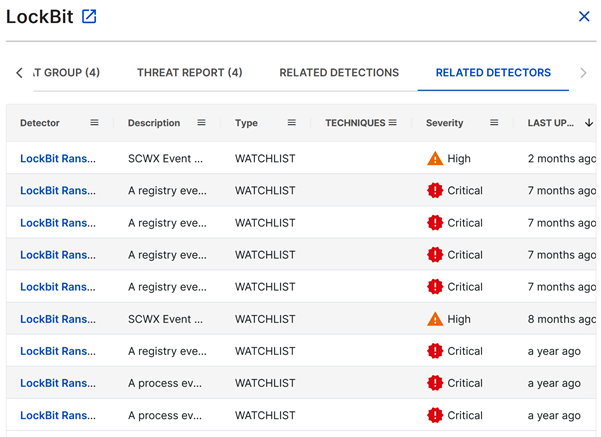
Task: Open LockBit Rans... detector updated 8 months ago
Action: pos(58,319)
